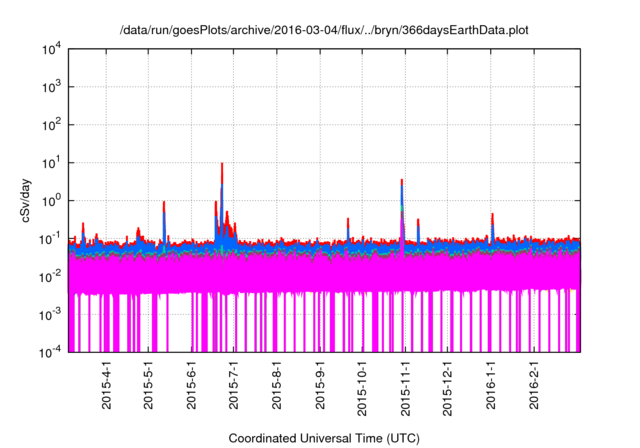Viewport: 640px width, 448px height.
Task: Click the 2015-11-1 date label
Action: click(x=405, y=388)
